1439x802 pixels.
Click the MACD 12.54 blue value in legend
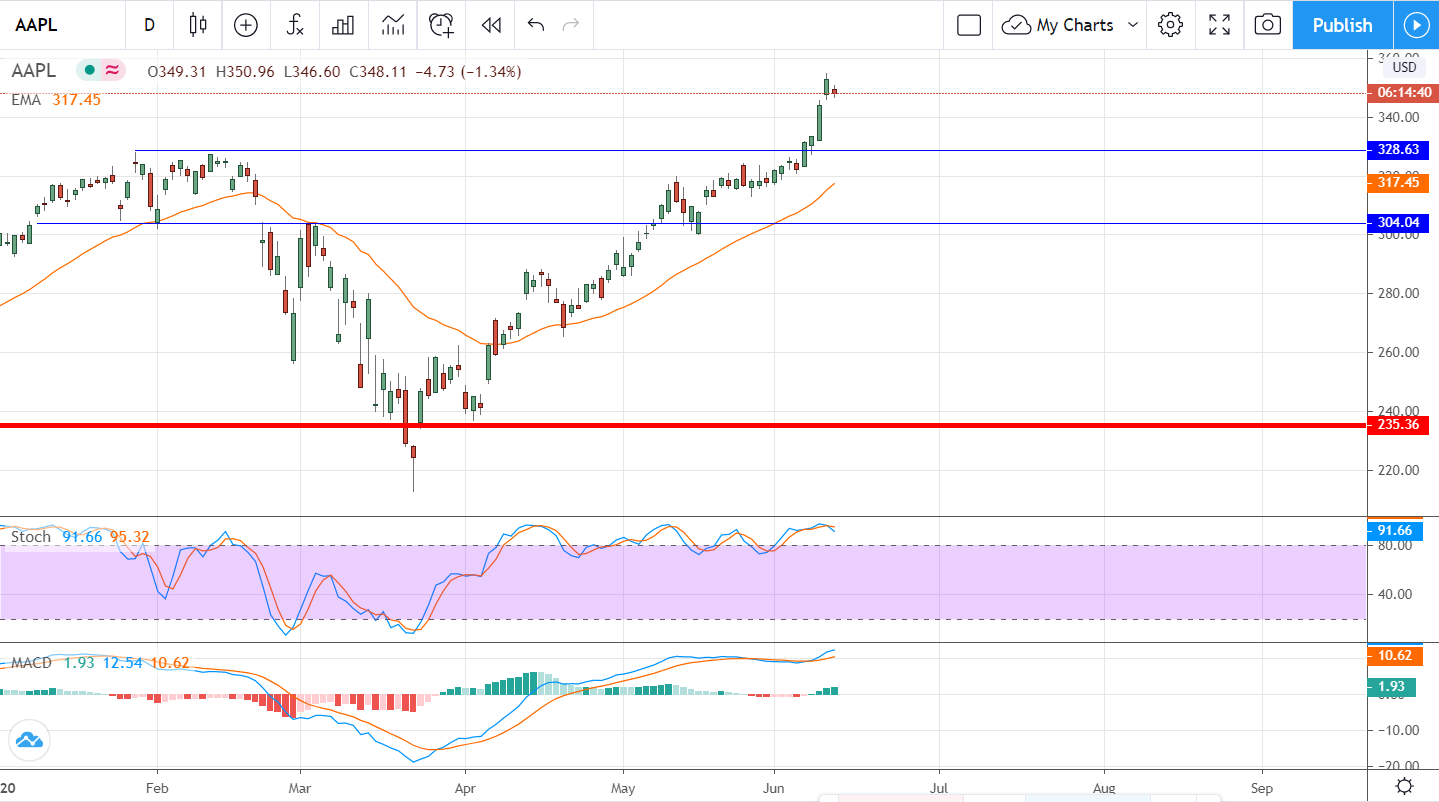click(x=123, y=663)
